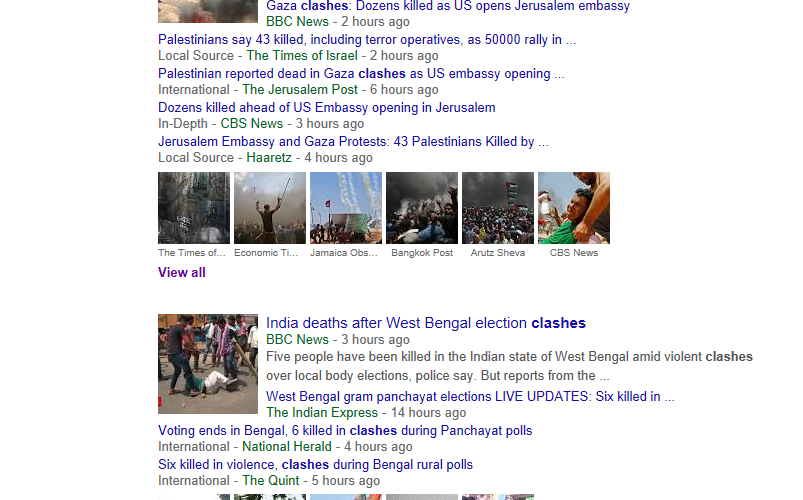
Task: Click The Times of Israel thumbnail image
Action: click(x=194, y=208)
